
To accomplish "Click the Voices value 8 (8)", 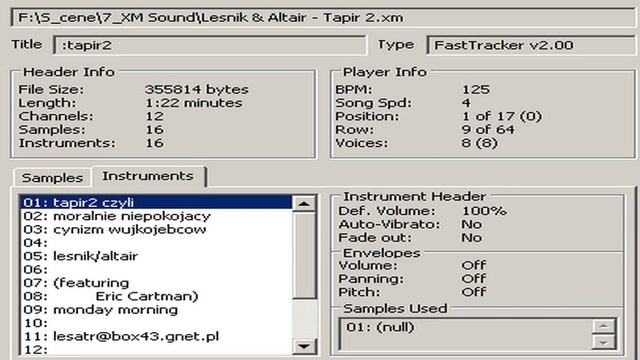I will tap(480, 143).
